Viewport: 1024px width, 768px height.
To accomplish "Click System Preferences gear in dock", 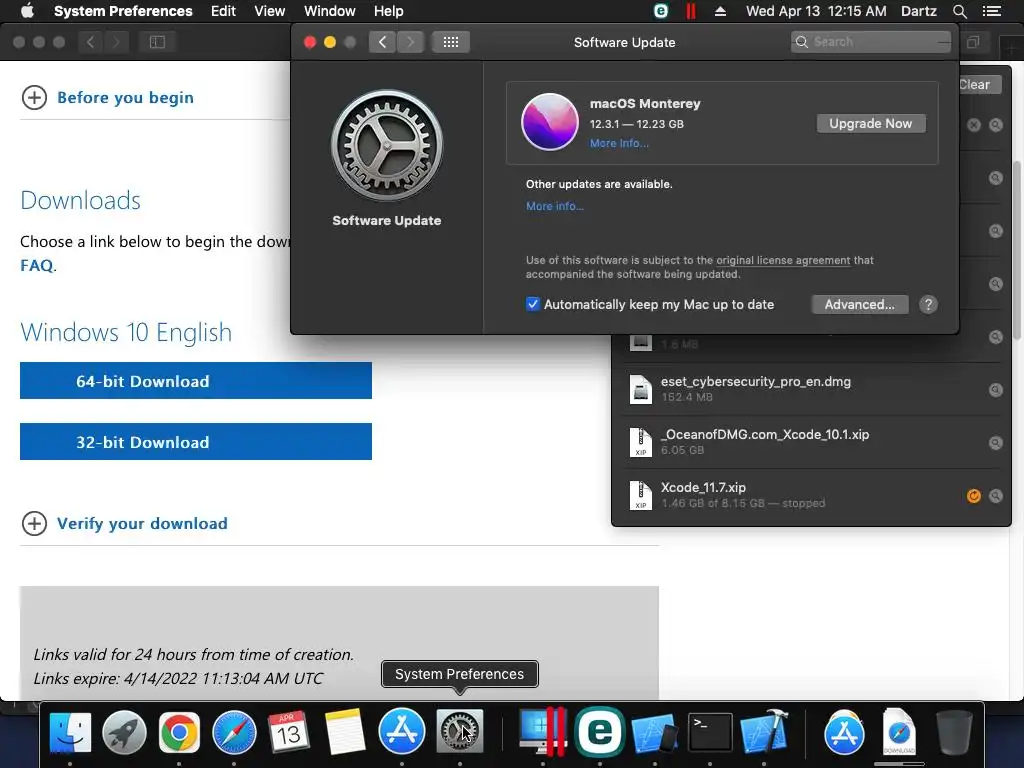I will pos(460,732).
